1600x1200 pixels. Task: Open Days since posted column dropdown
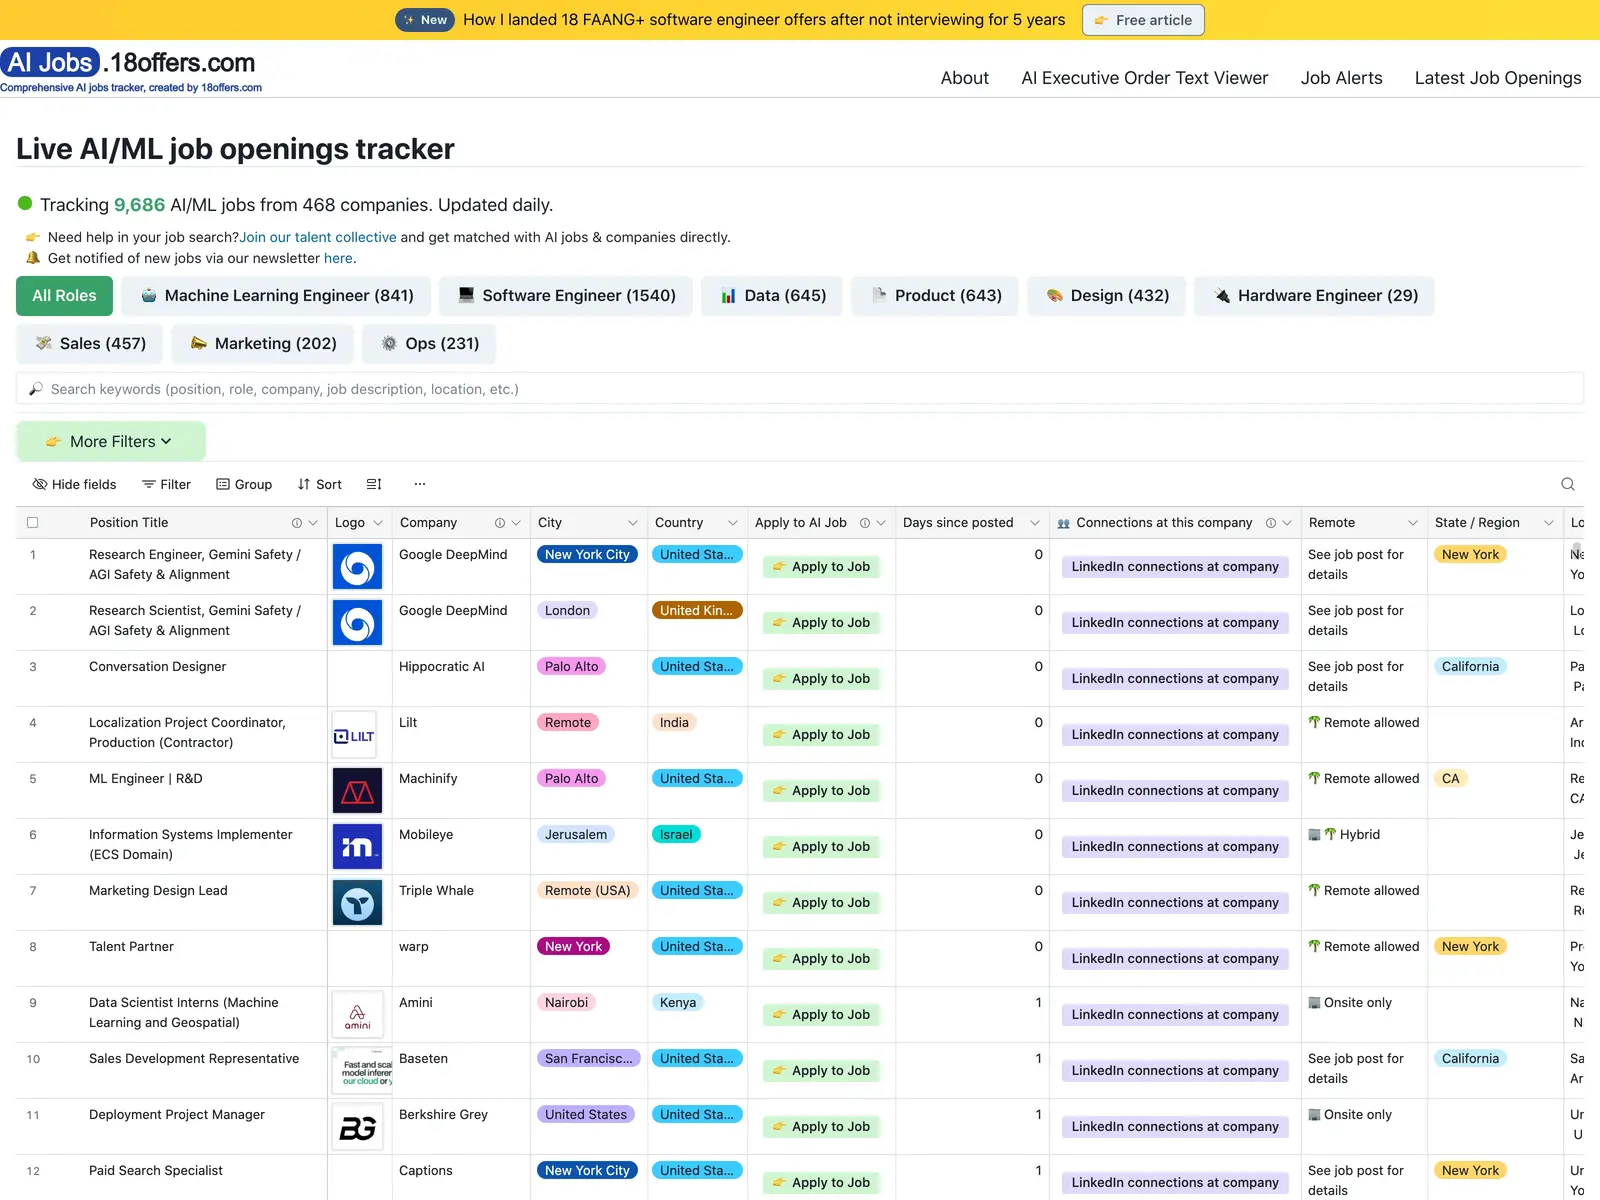[1034, 523]
